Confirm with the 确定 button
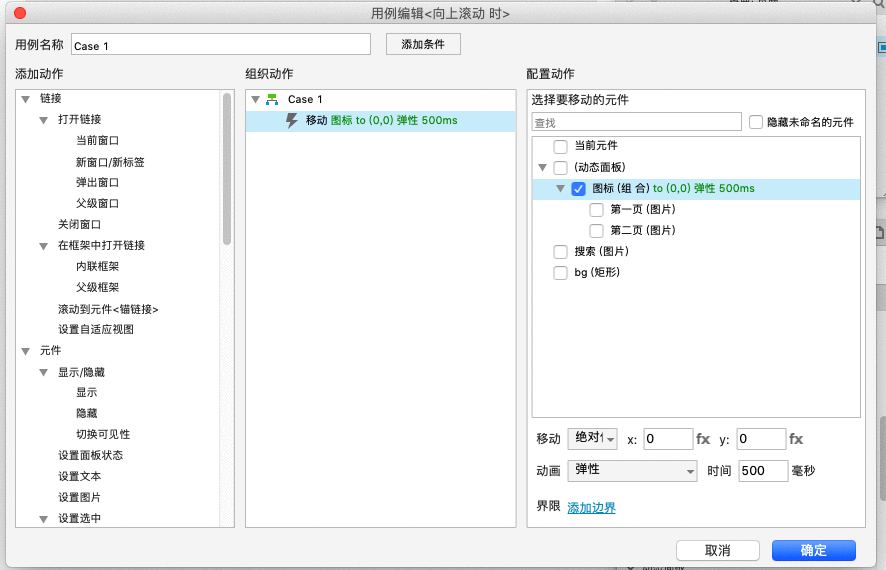Viewport: 886px width, 570px height. tap(814, 550)
